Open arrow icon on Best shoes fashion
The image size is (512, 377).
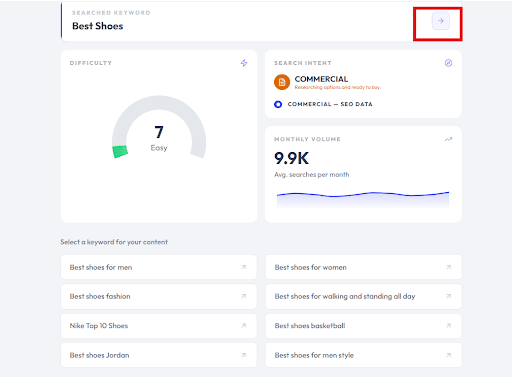coord(244,296)
